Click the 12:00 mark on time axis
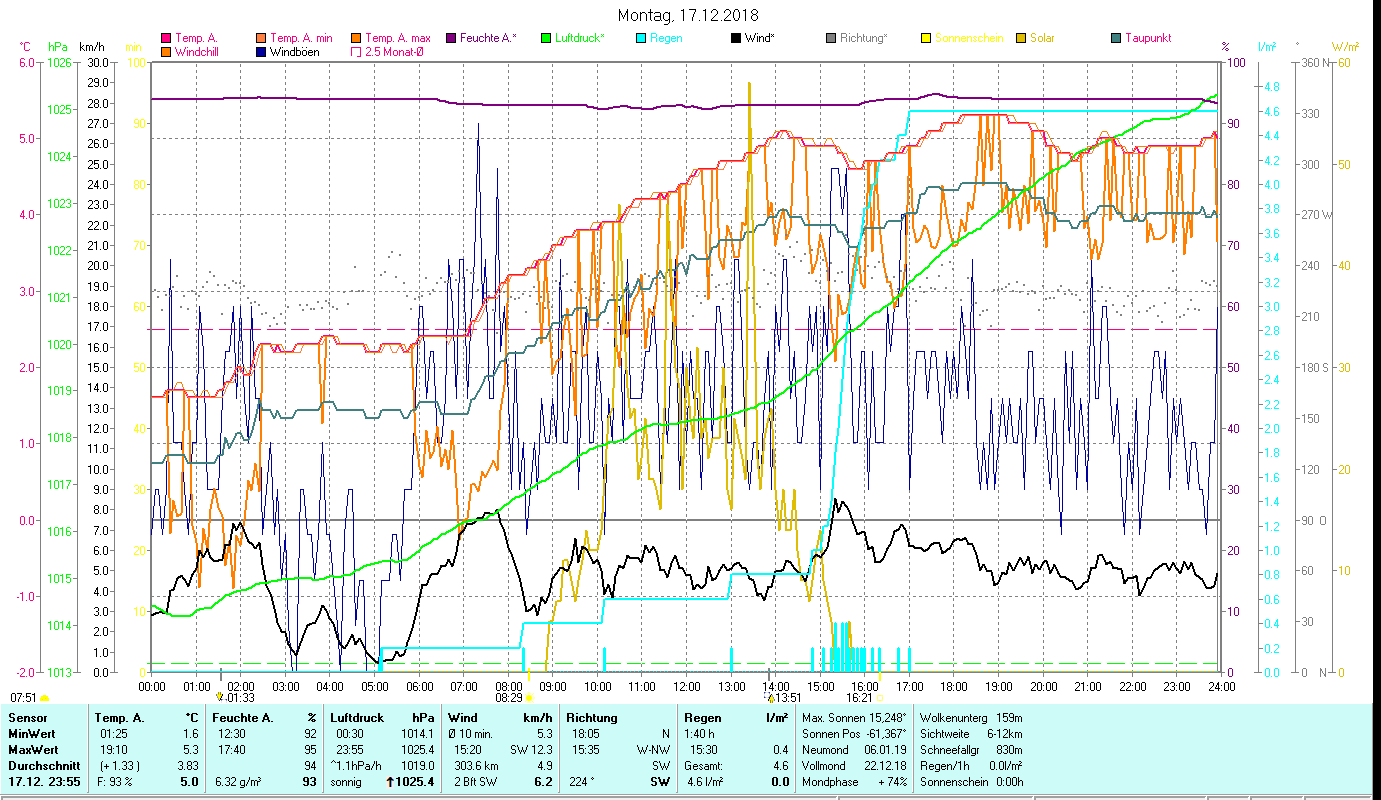The width and height of the screenshot is (1381, 800). (x=687, y=687)
